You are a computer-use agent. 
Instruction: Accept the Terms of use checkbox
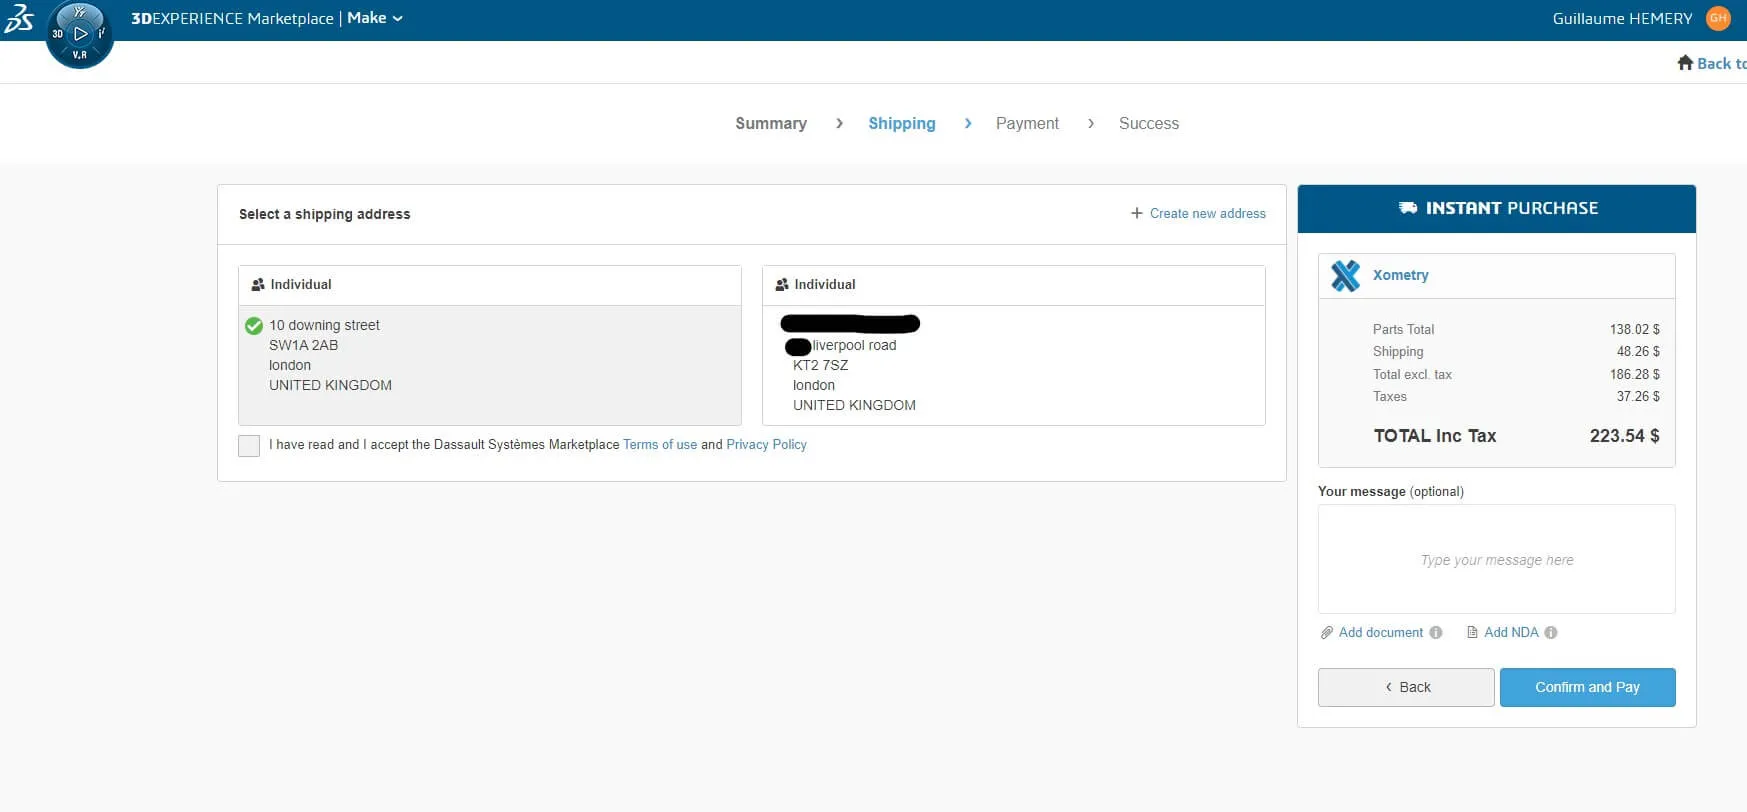pos(249,446)
